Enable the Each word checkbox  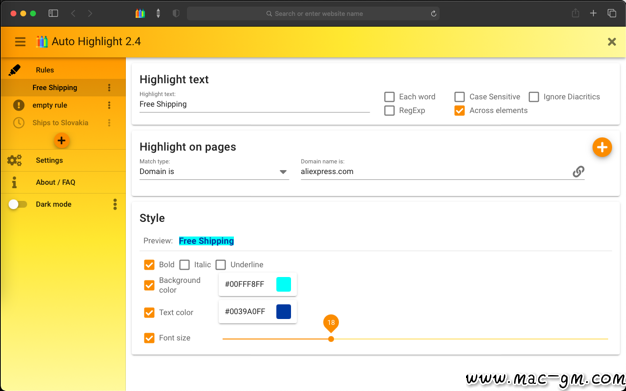coord(389,97)
